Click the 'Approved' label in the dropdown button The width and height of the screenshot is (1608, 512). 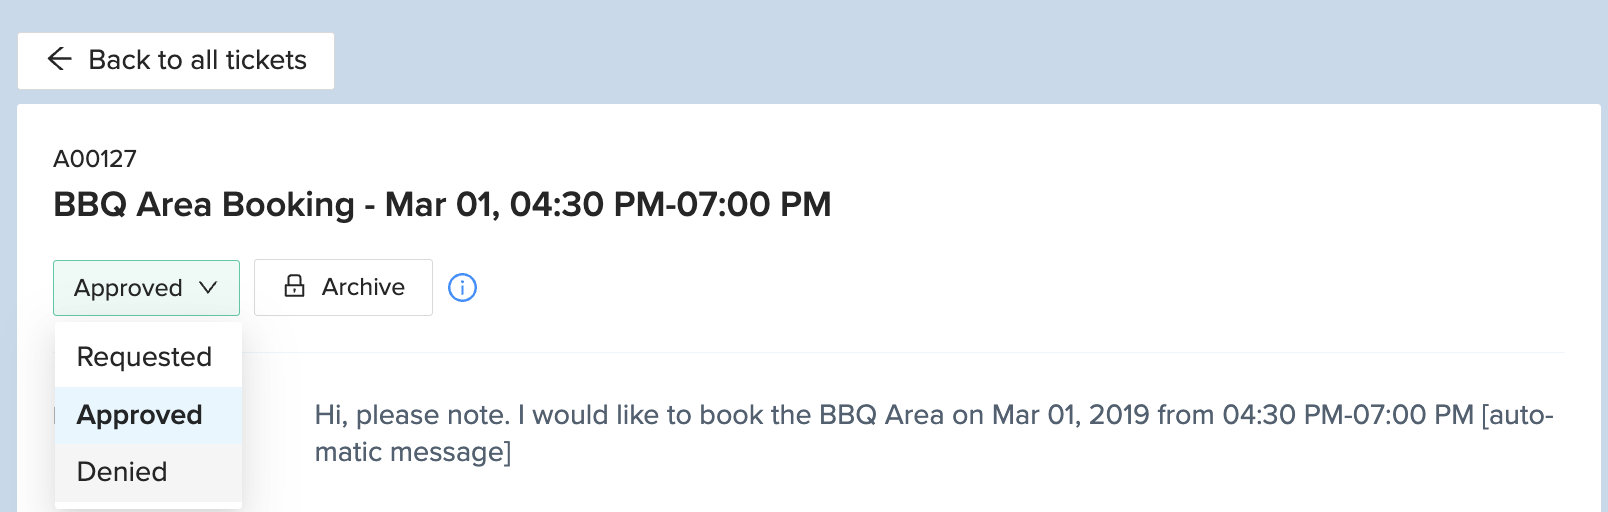coord(128,288)
